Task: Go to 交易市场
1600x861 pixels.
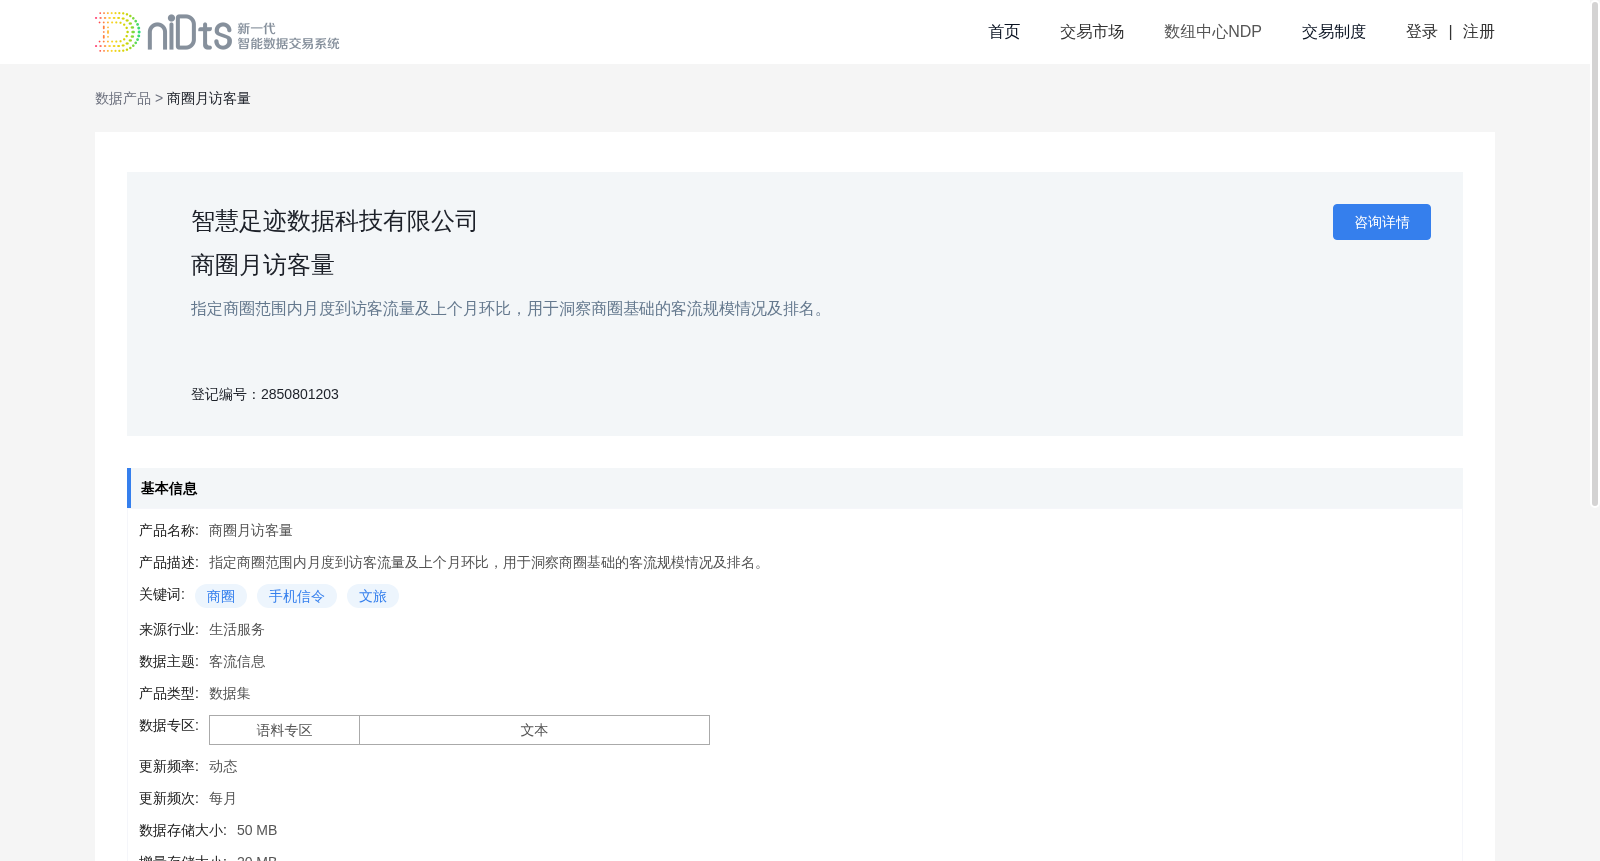Action: [x=1092, y=32]
